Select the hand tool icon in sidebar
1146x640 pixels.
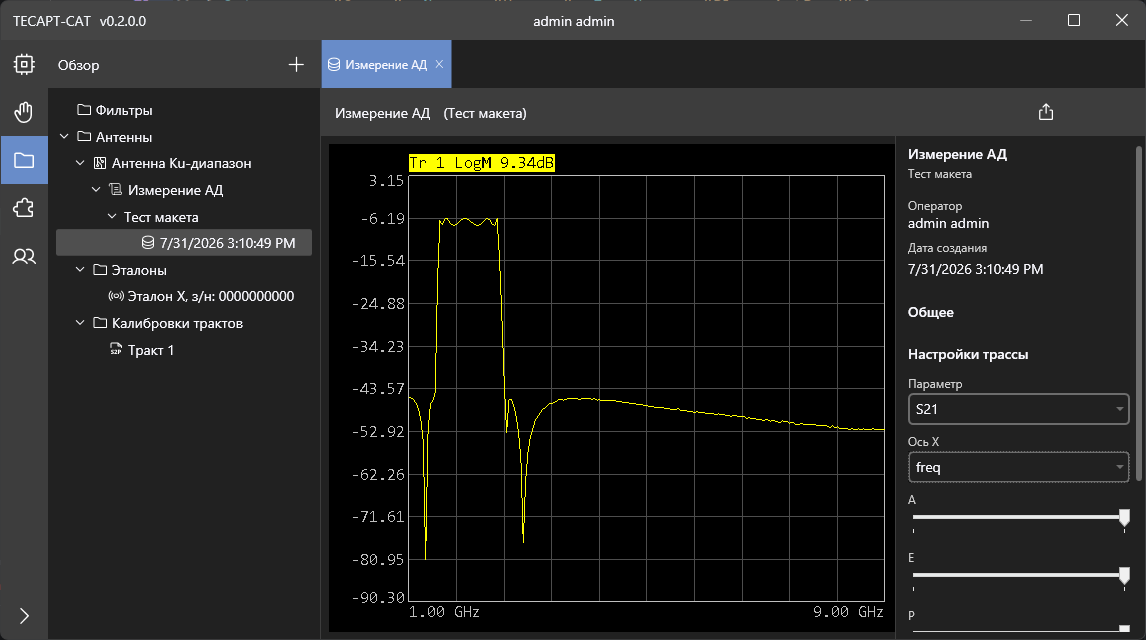click(24, 113)
